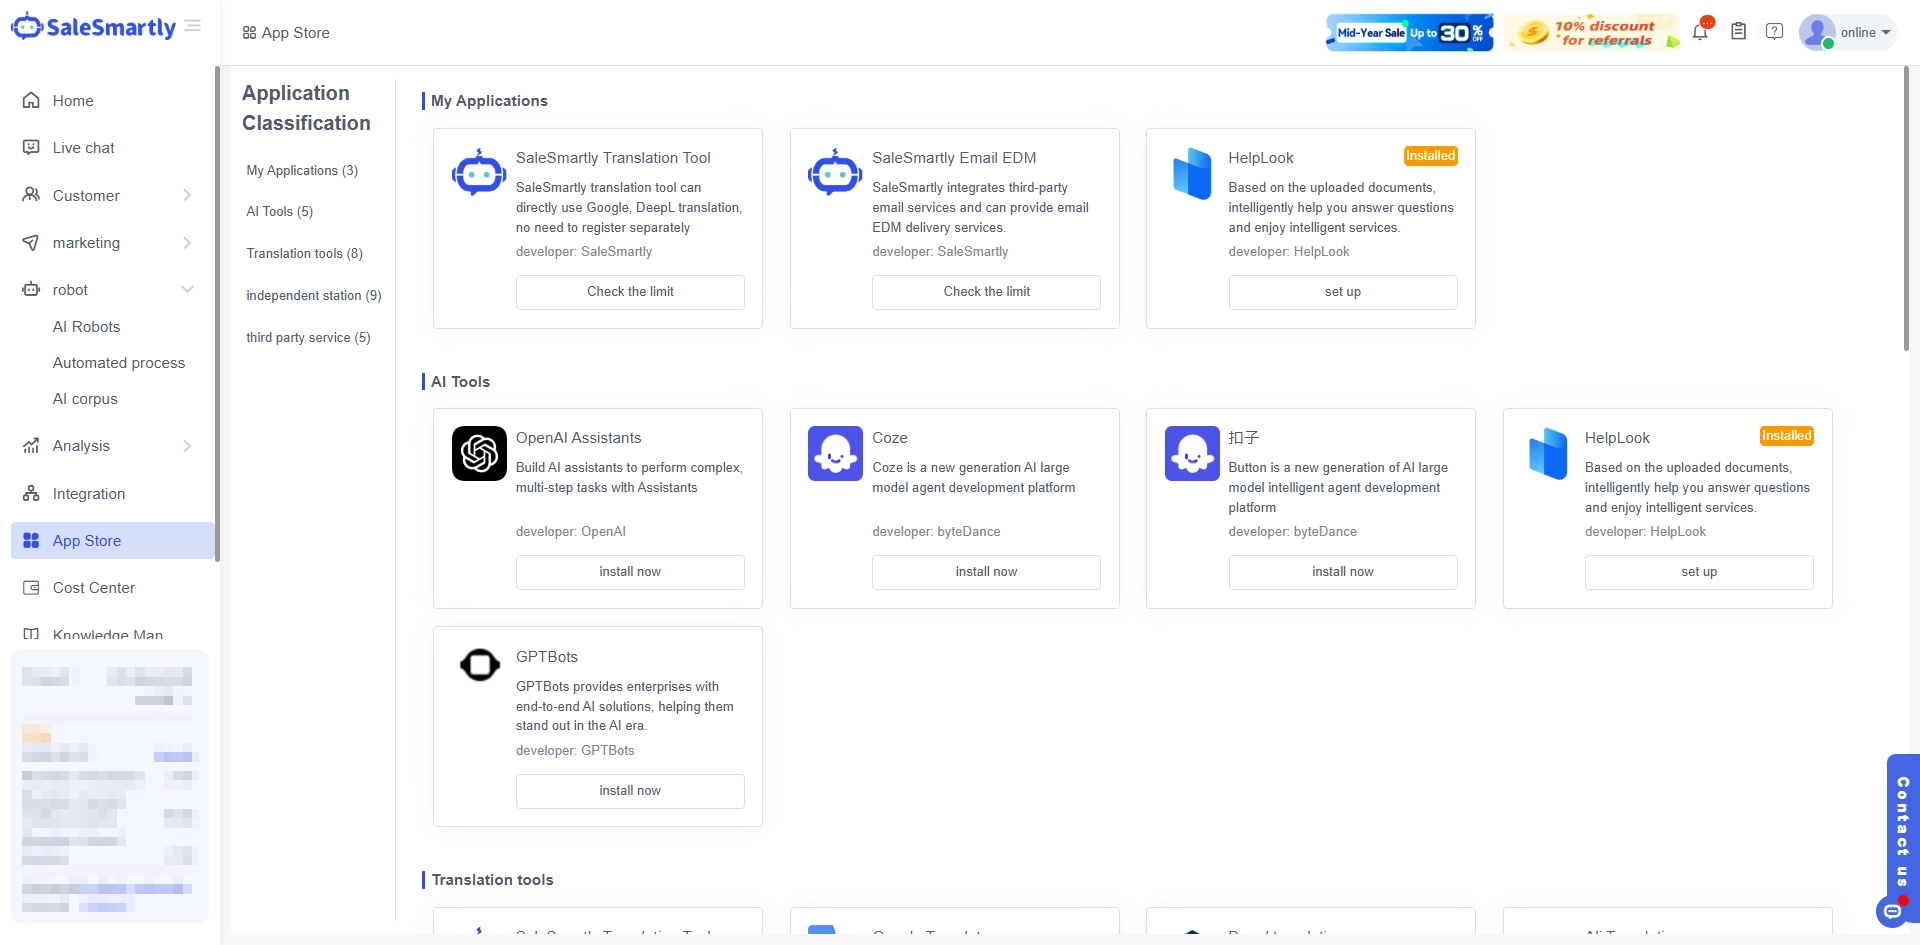This screenshot has height=945, width=1920.
Task: Click the OpenAI Assistants app title
Action: [x=579, y=438]
